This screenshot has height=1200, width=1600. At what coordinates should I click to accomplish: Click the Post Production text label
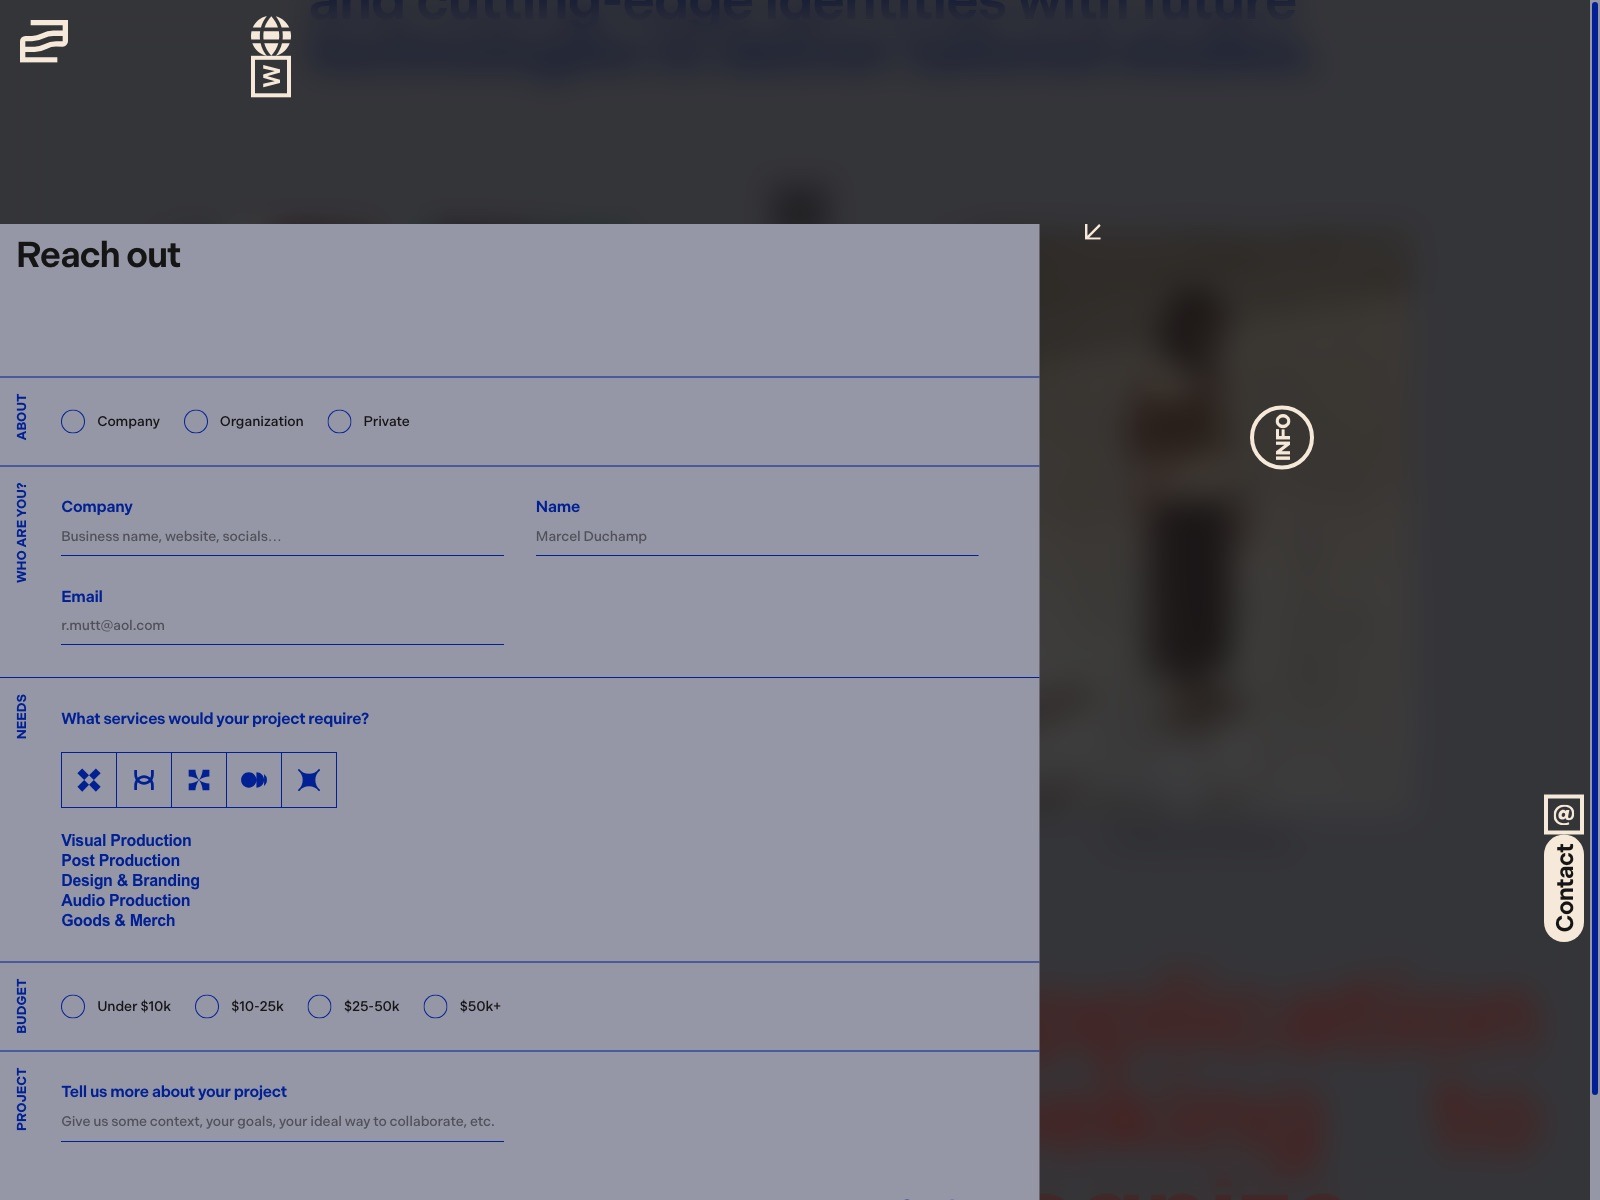coord(120,861)
